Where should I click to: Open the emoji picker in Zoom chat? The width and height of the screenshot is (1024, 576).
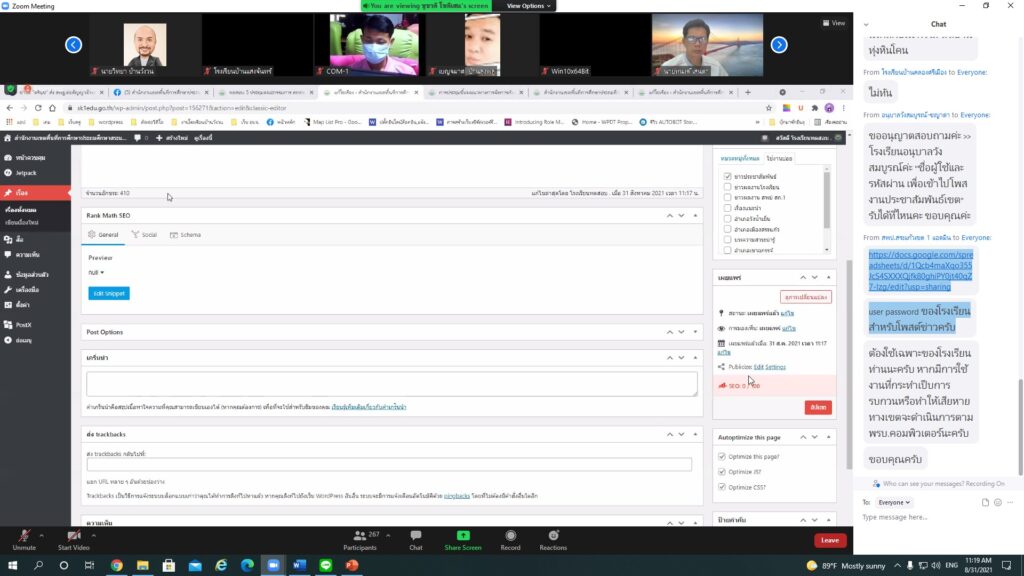(997, 502)
